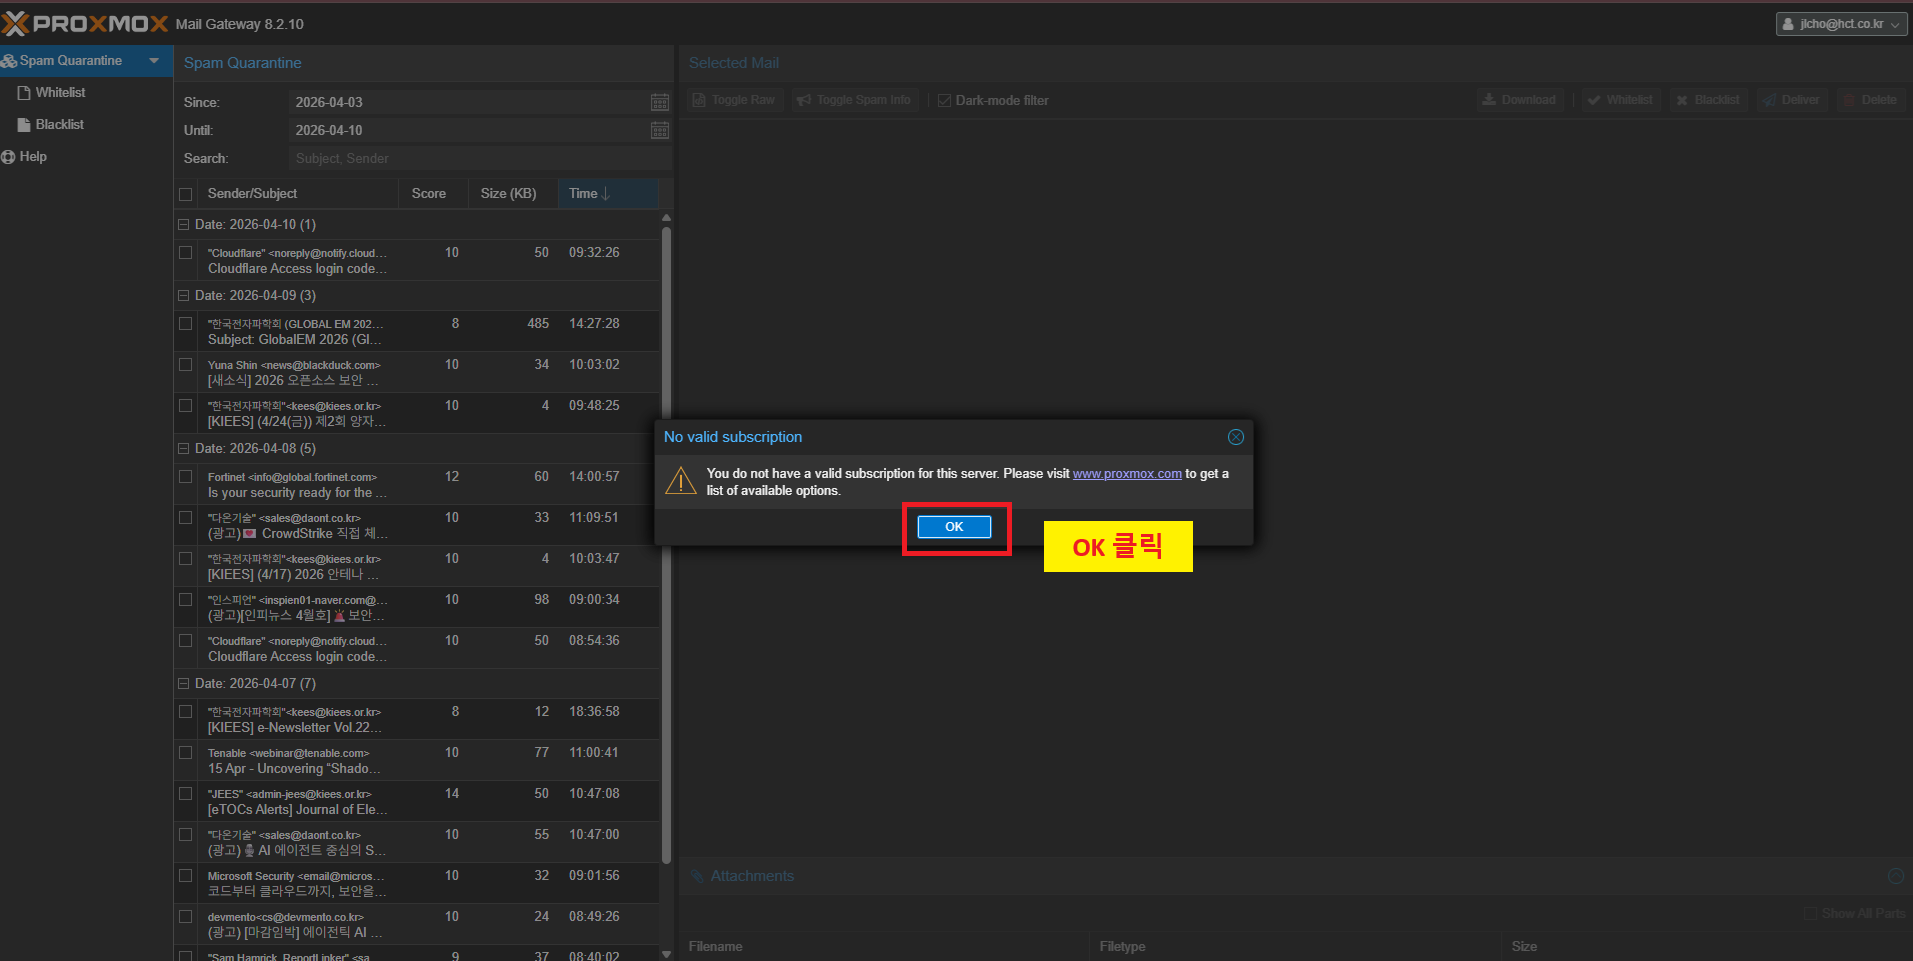Click the Filetype column header
The height and width of the screenshot is (961, 1913).
click(x=1295, y=946)
